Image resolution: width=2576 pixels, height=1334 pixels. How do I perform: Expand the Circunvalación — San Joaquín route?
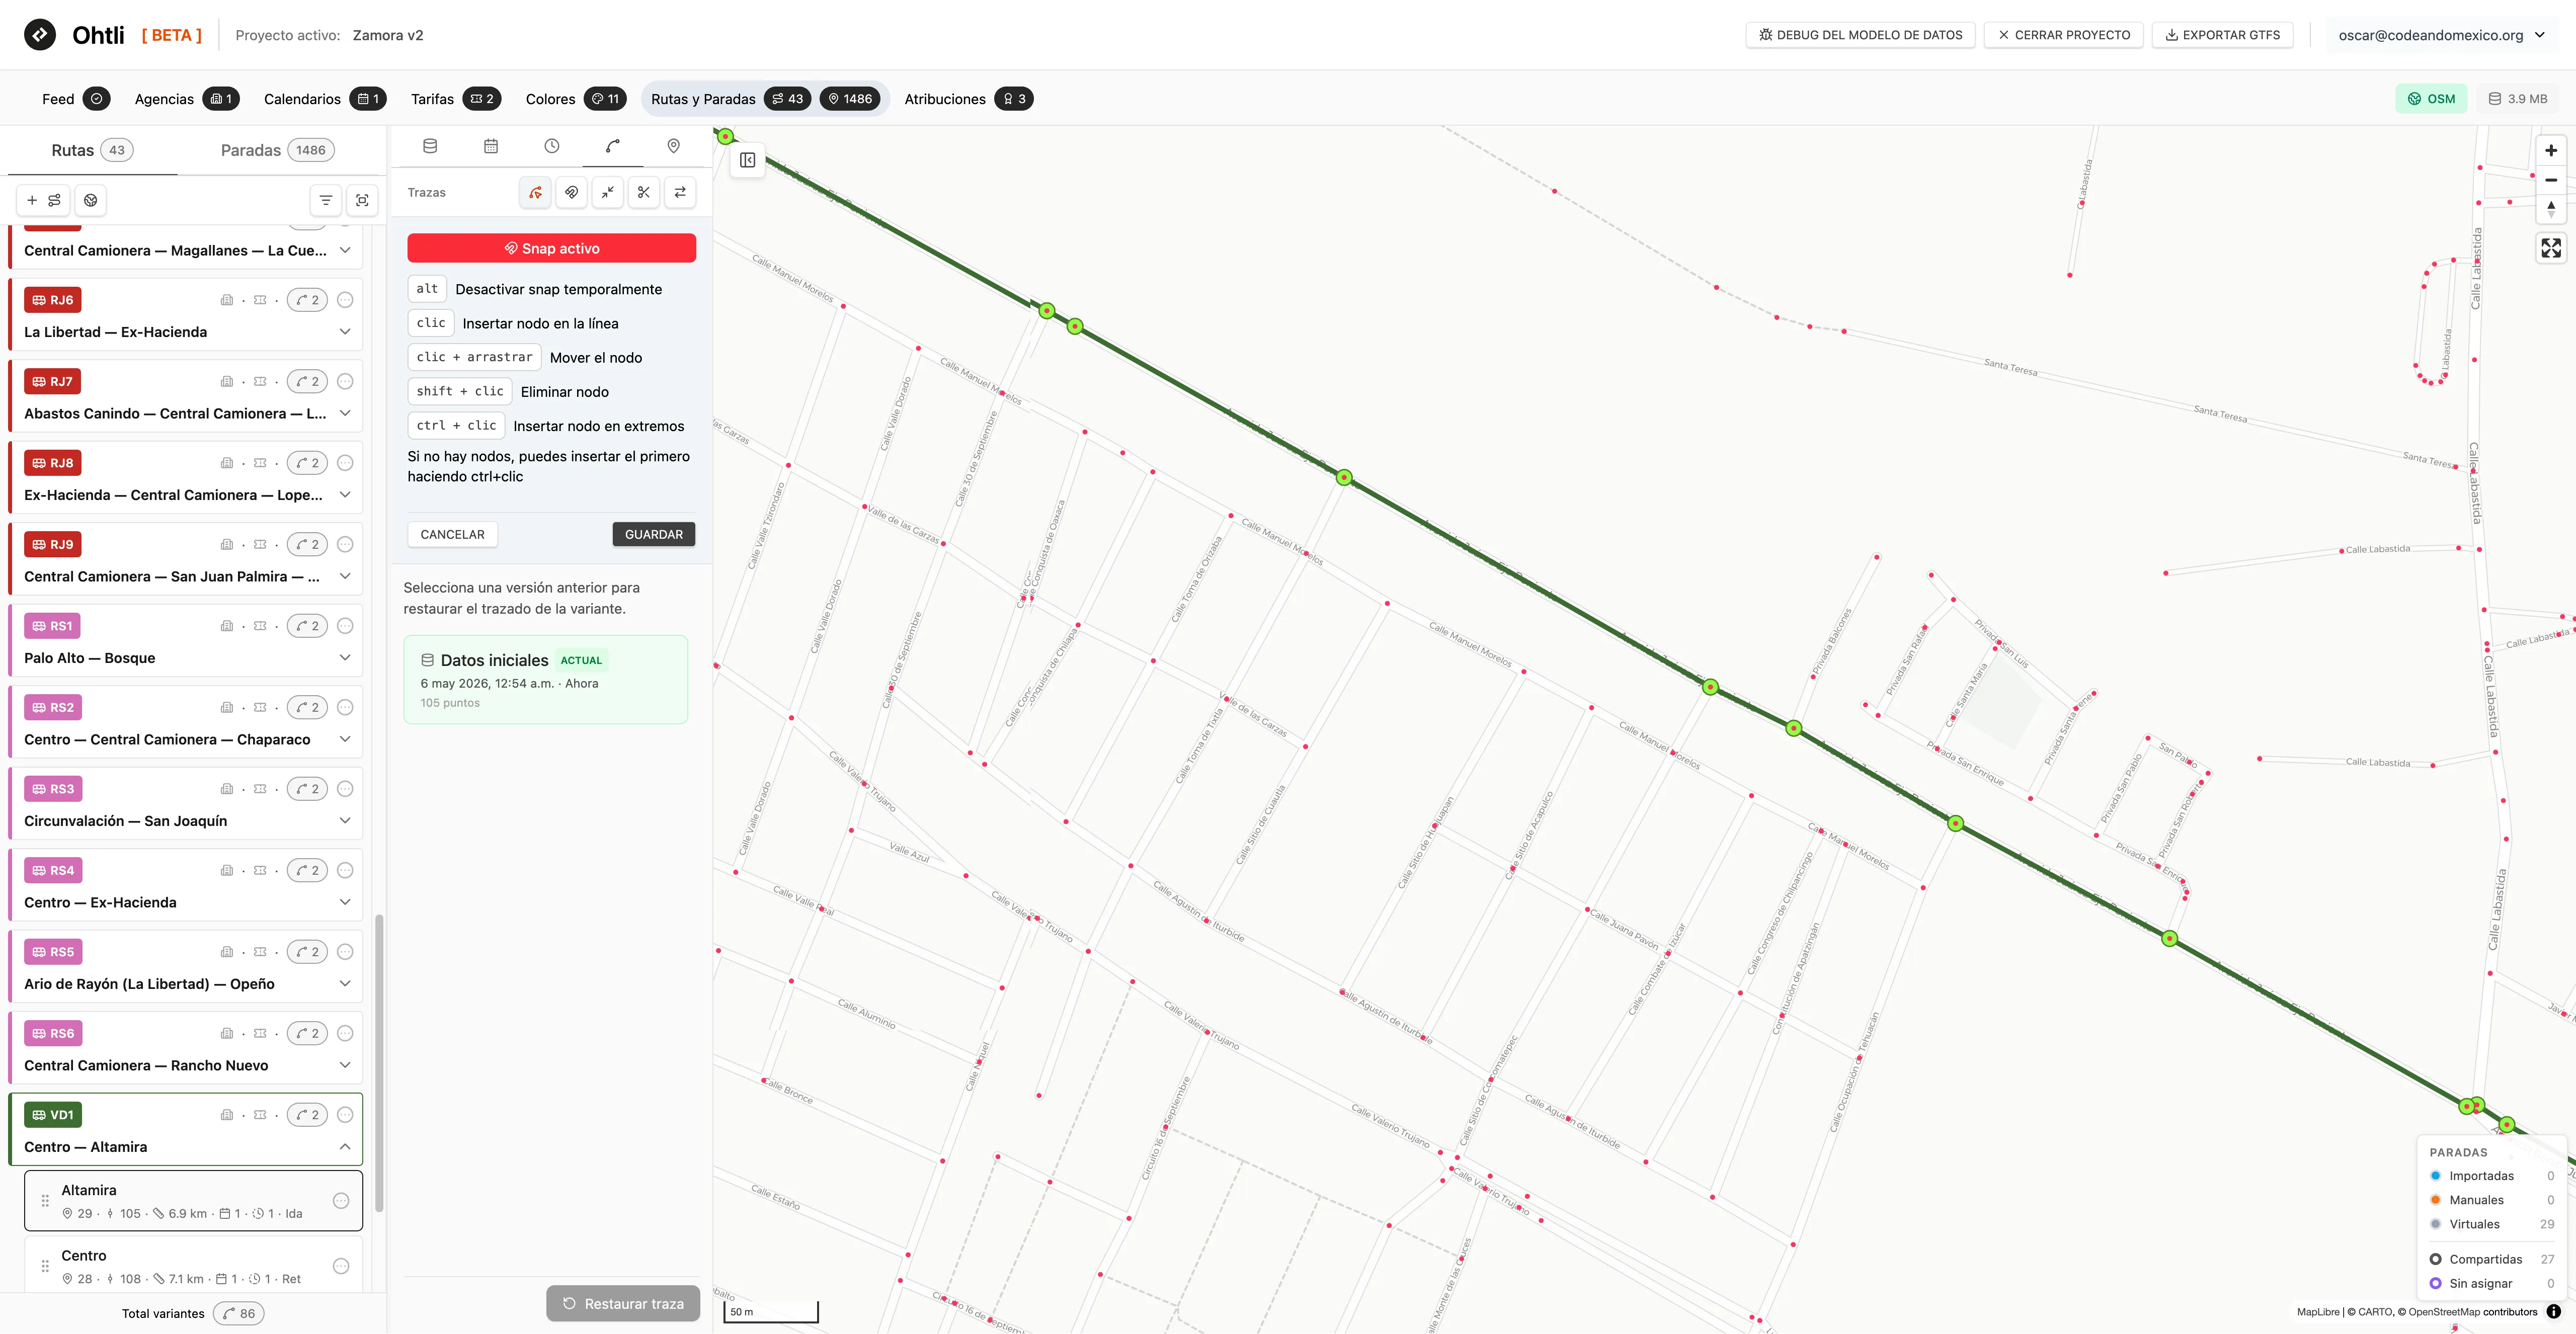345,821
